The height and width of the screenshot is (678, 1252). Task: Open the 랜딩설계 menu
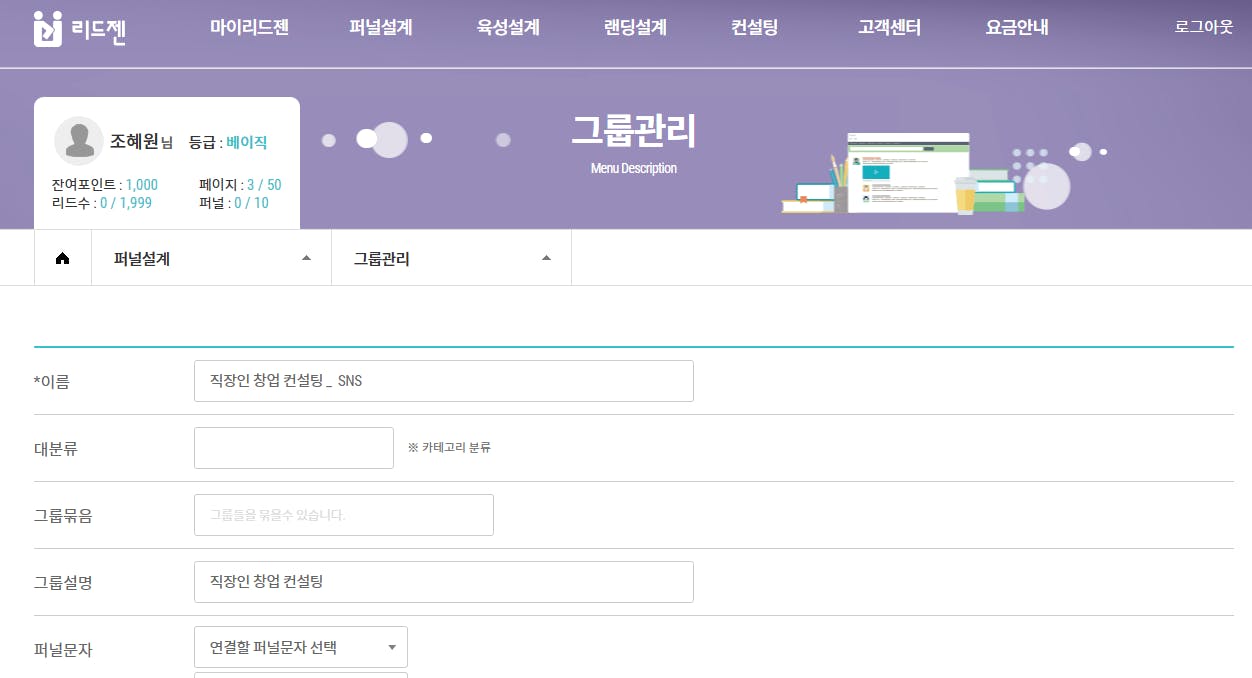(x=636, y=28)
